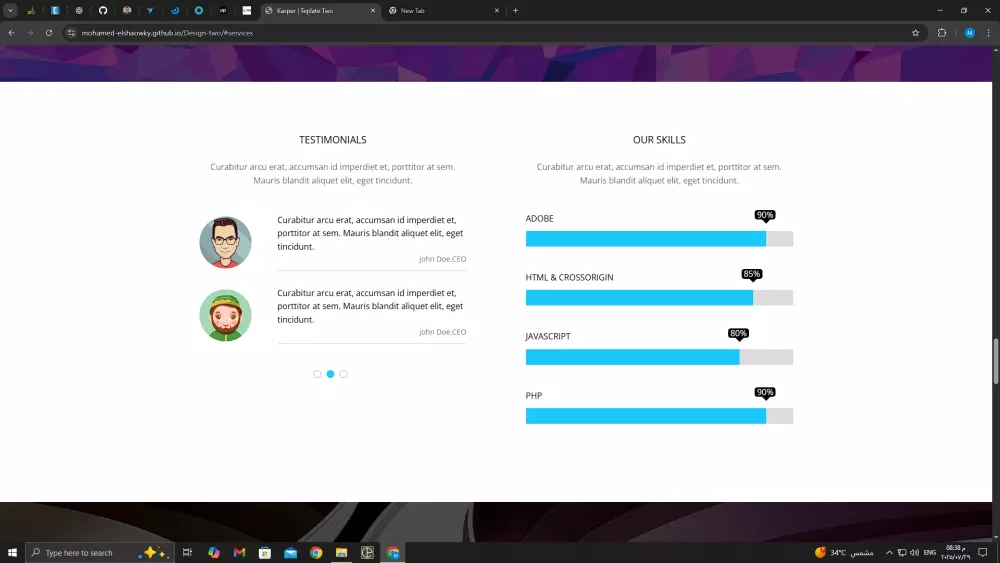Switch to the New Tab tab

(444, 10)
